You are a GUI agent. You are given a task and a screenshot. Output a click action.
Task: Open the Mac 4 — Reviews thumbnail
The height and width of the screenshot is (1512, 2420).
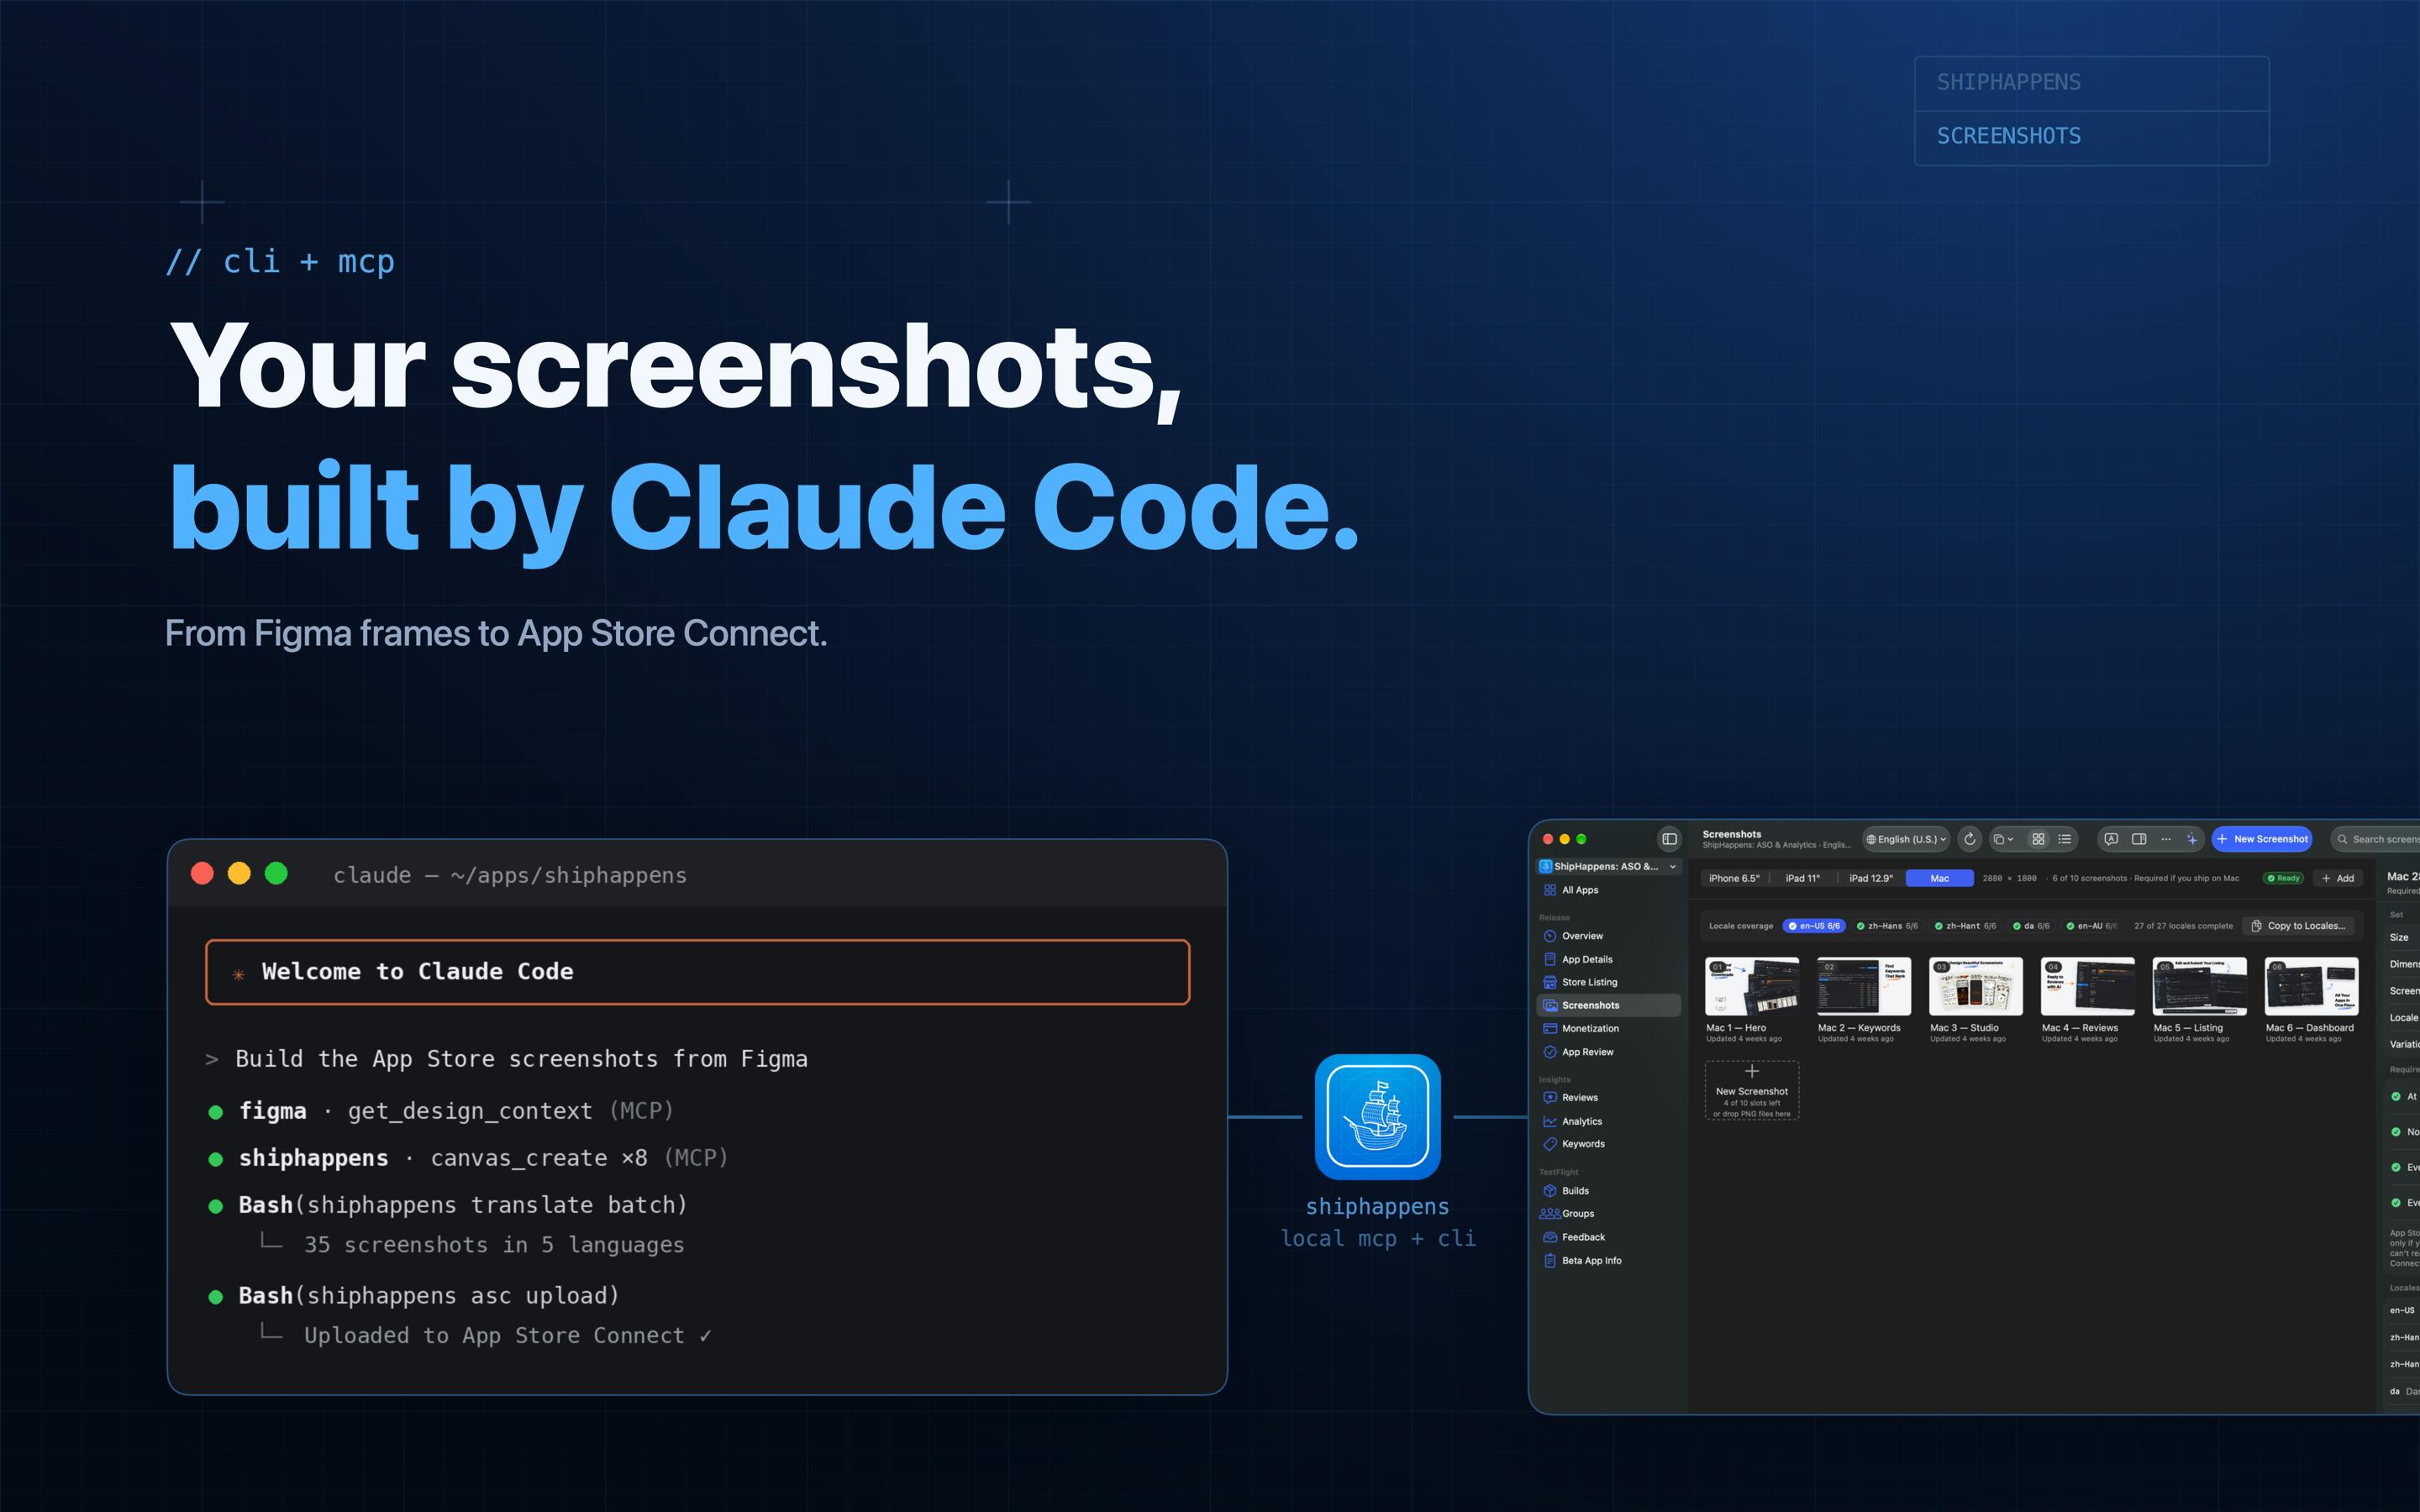click(2088, 986)
